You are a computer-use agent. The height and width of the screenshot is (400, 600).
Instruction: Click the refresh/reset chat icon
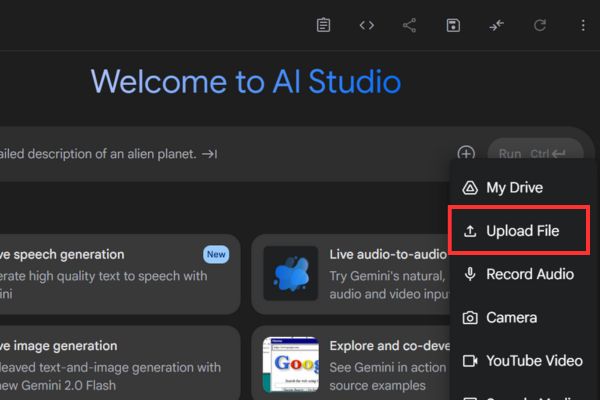tap(540, 25)
